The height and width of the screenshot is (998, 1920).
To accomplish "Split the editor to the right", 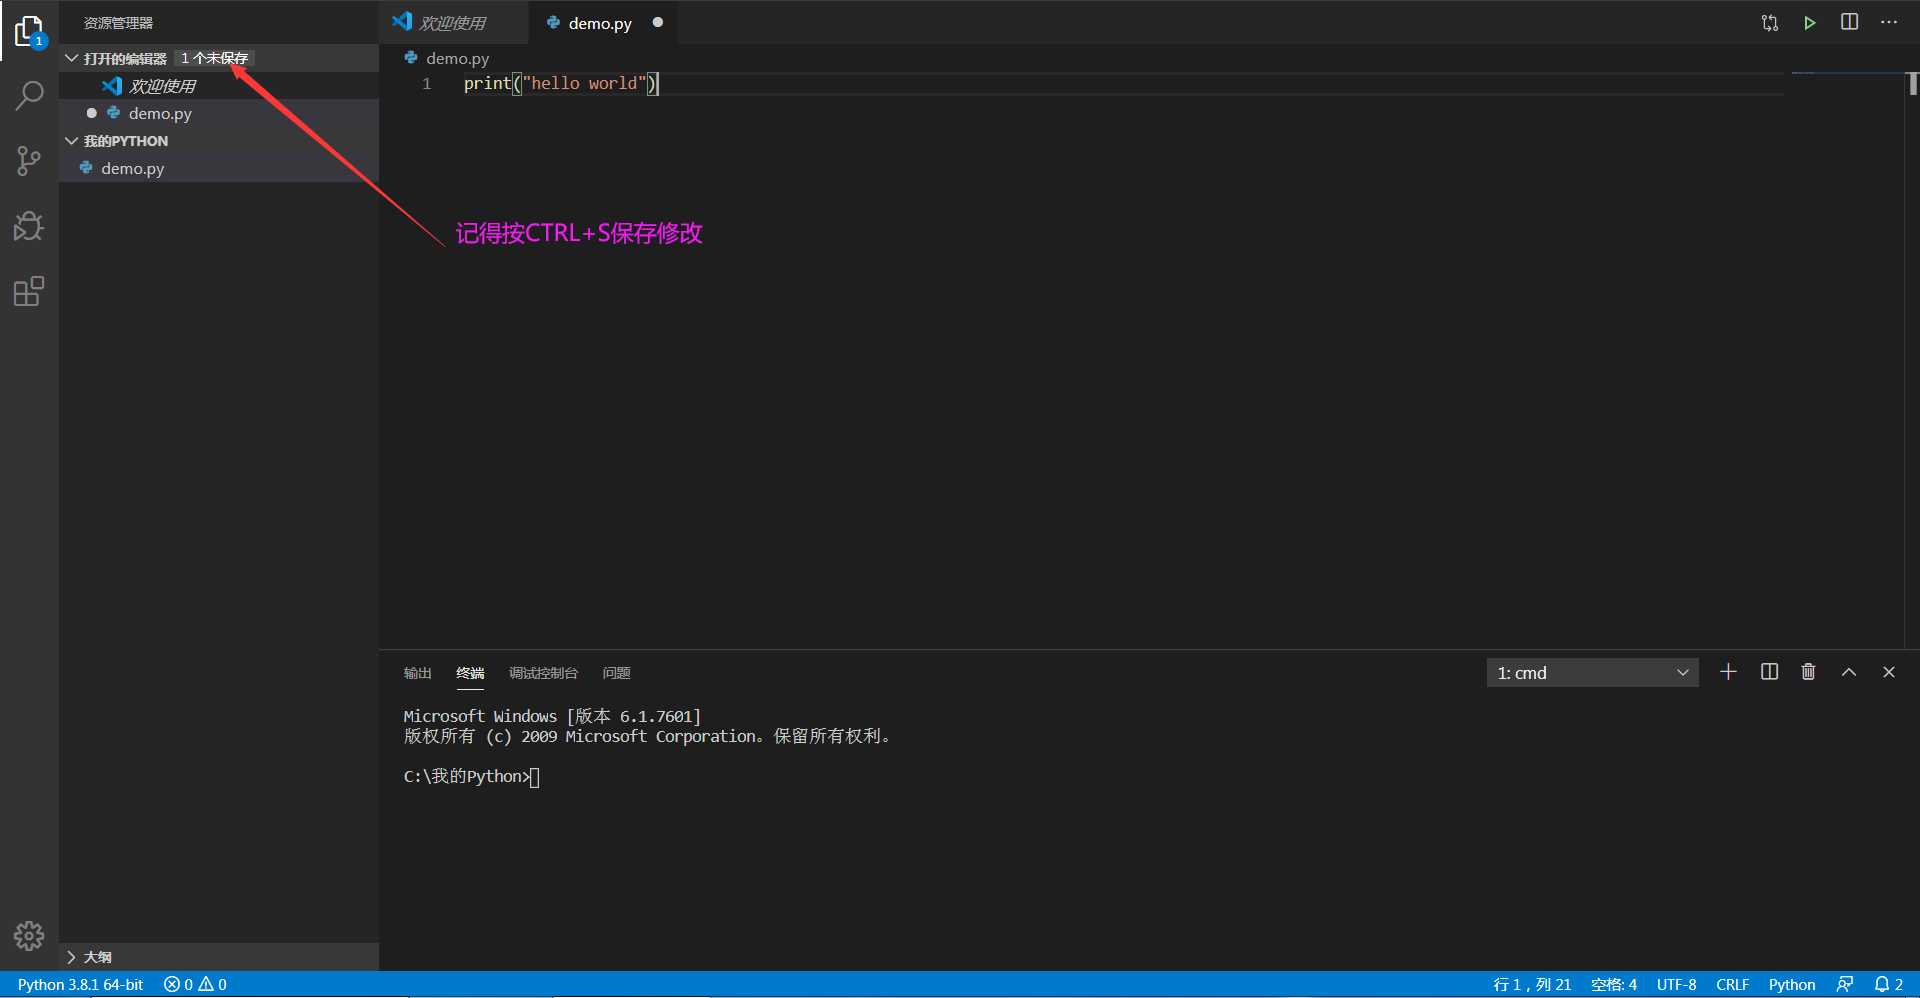I will pyautogui.click(x=1849, y=23).
